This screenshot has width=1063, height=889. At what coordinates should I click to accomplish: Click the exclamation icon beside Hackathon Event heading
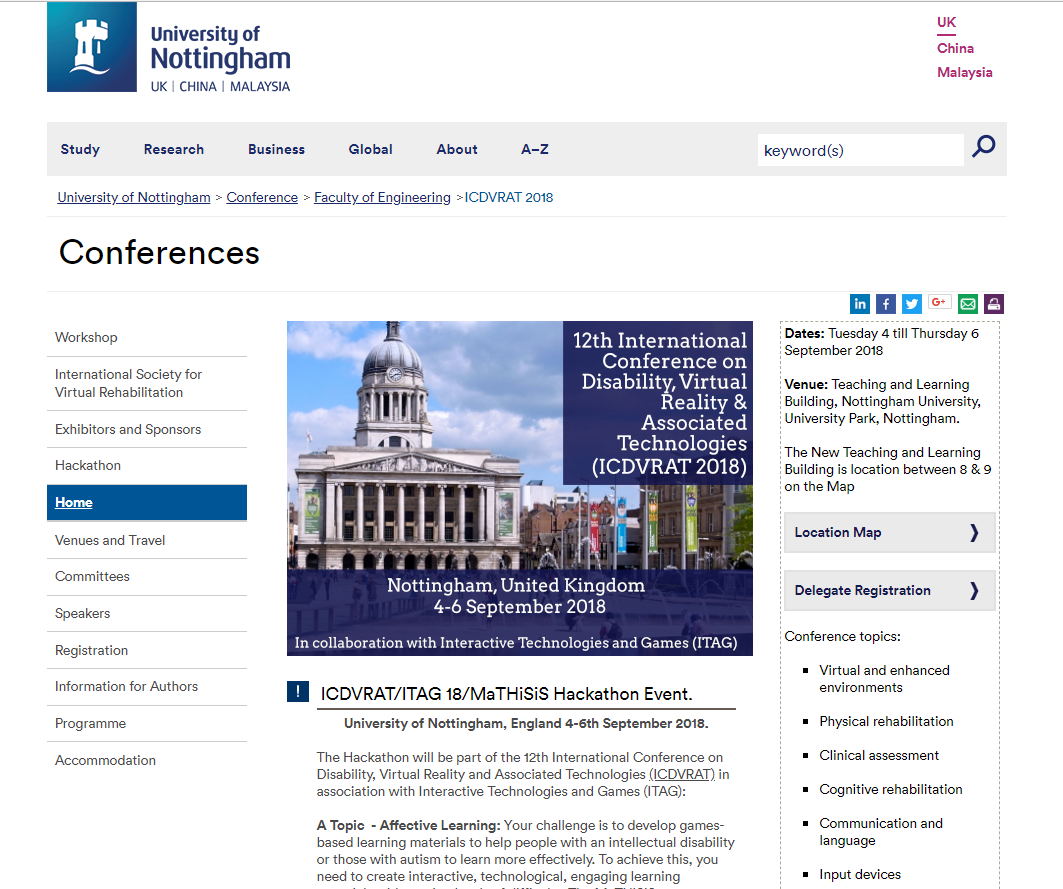point(298,692)
